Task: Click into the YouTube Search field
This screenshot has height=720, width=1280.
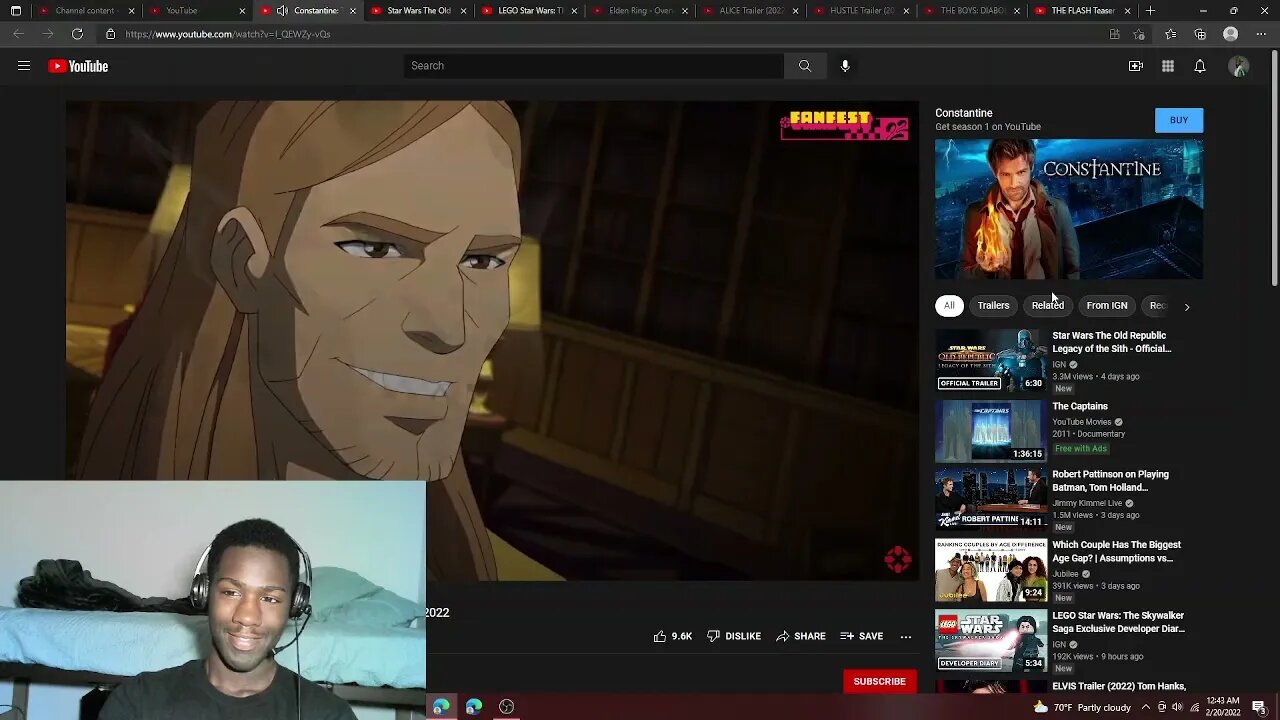Action: (594, 66)
